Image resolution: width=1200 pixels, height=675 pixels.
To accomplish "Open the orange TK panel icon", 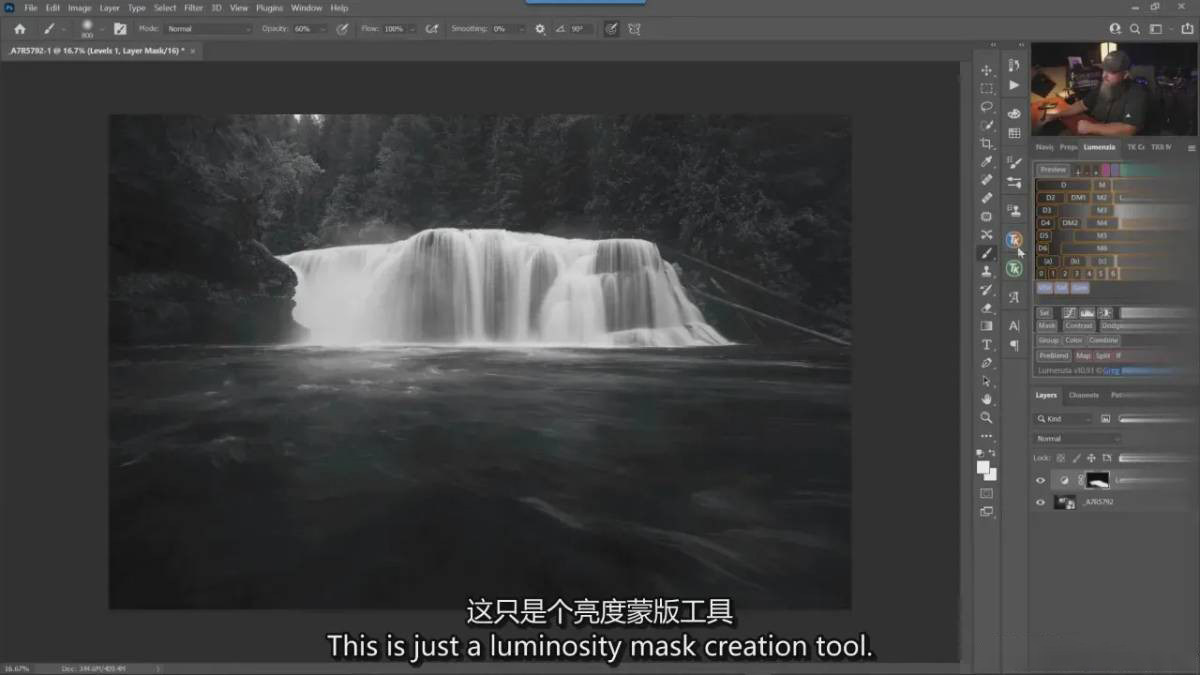I will 1014,240.
